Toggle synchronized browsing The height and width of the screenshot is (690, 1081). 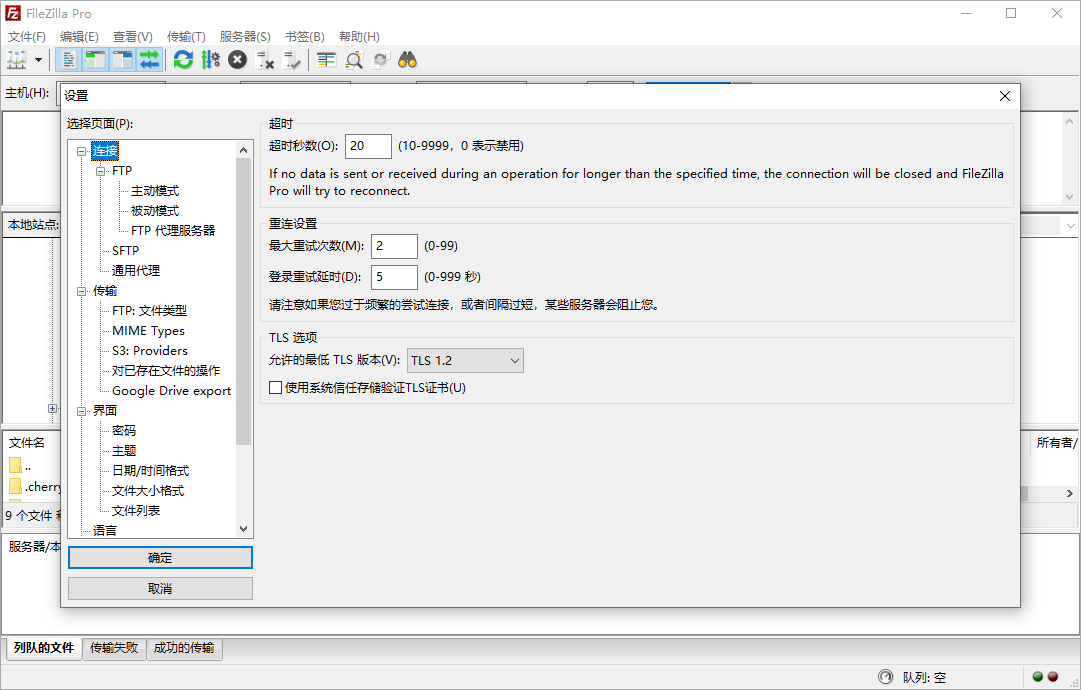[379, 59]
